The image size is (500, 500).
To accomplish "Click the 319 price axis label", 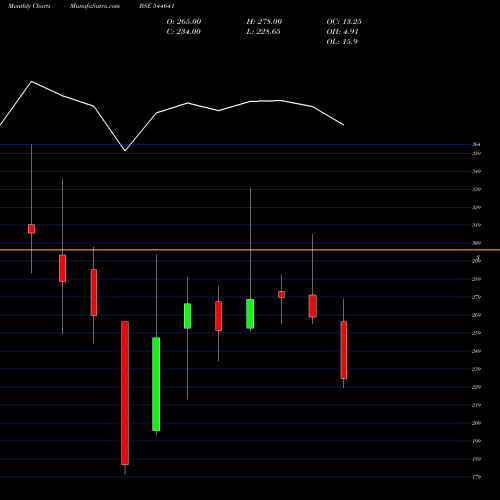I will pos(476,225).
